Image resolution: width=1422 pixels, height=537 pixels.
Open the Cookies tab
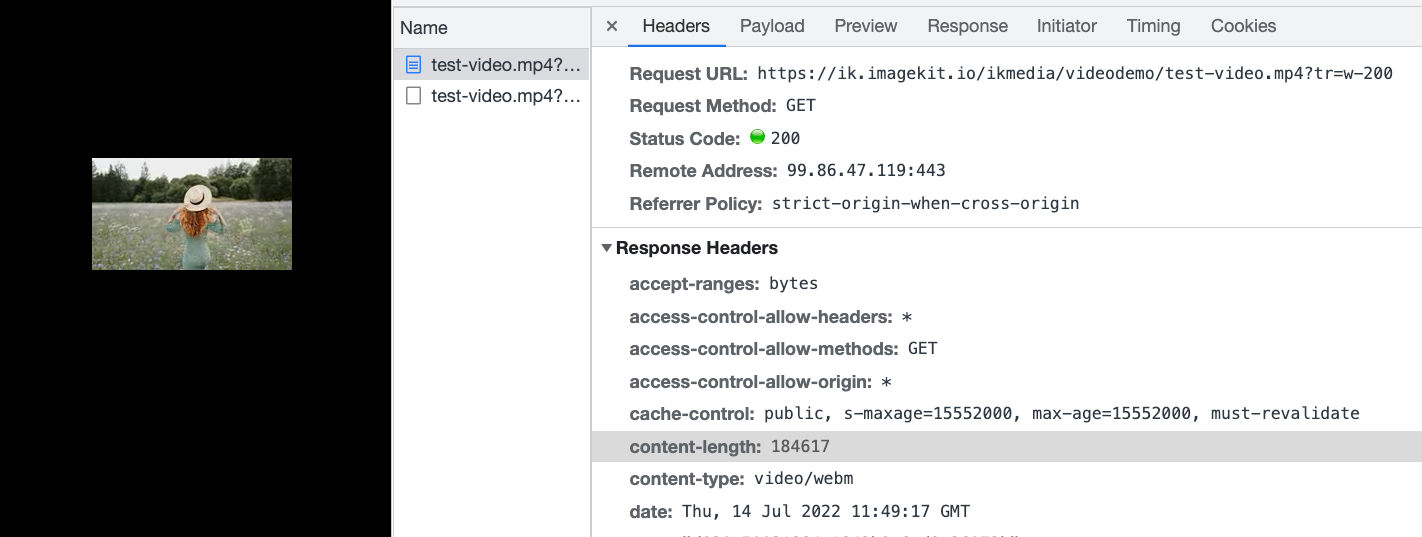coord(1243,27)
